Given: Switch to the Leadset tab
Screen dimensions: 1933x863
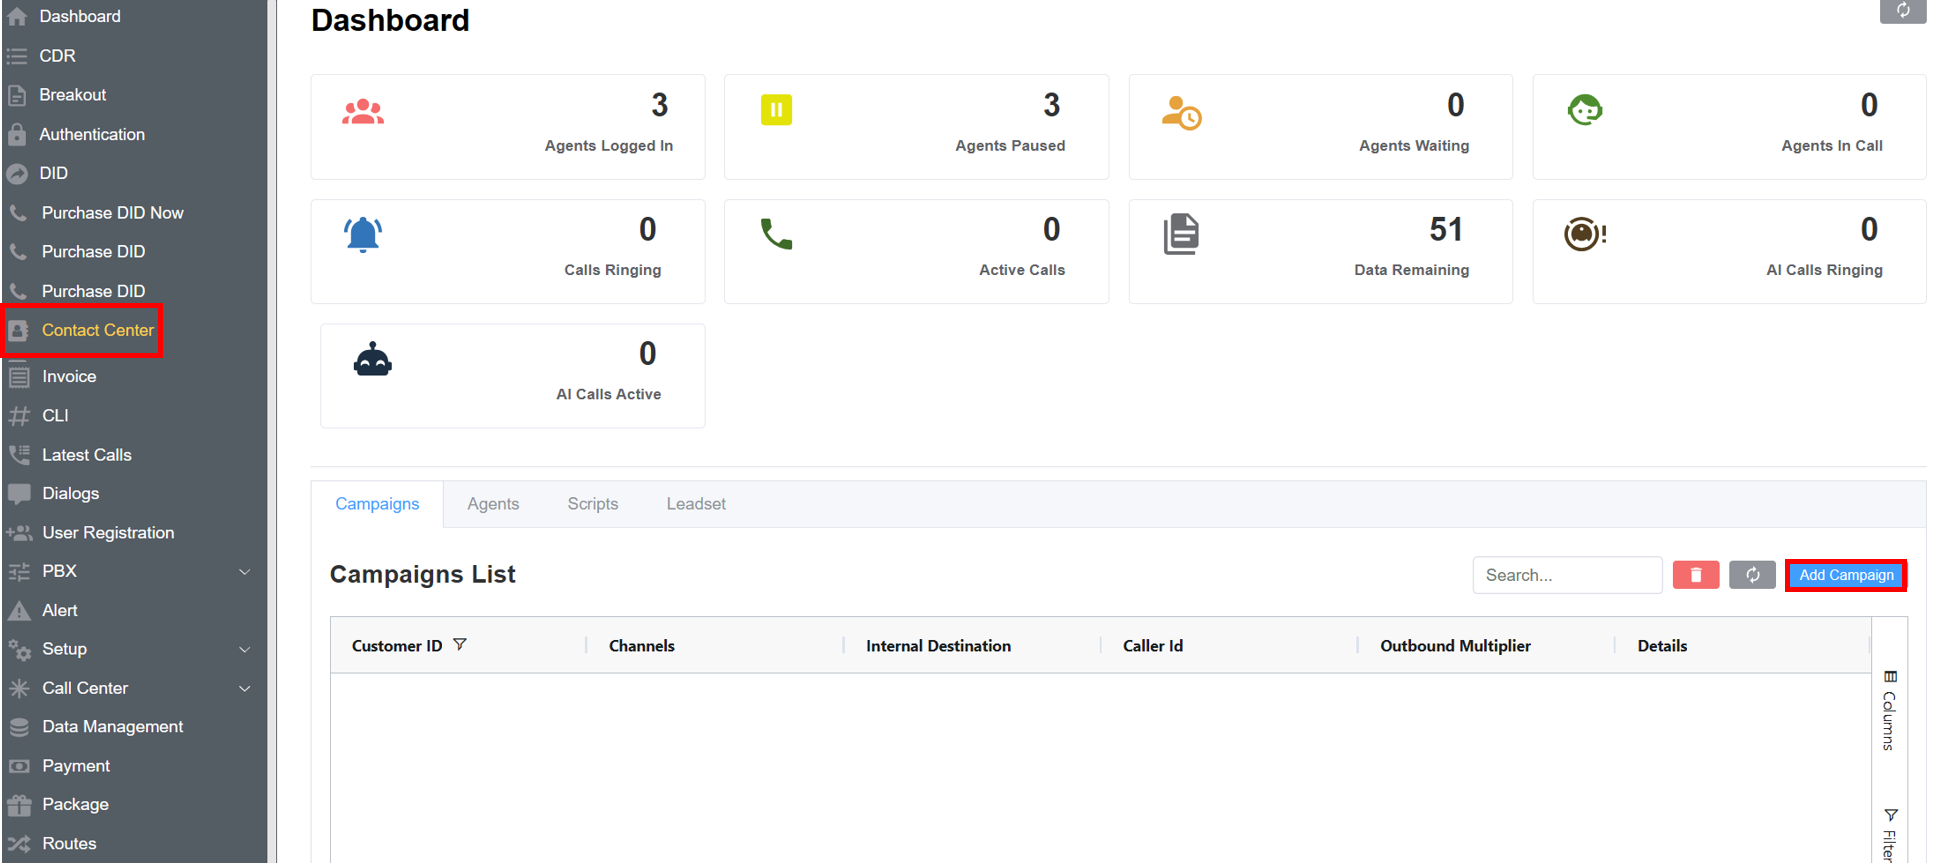Looking at the screenshot, I should 696,504.
